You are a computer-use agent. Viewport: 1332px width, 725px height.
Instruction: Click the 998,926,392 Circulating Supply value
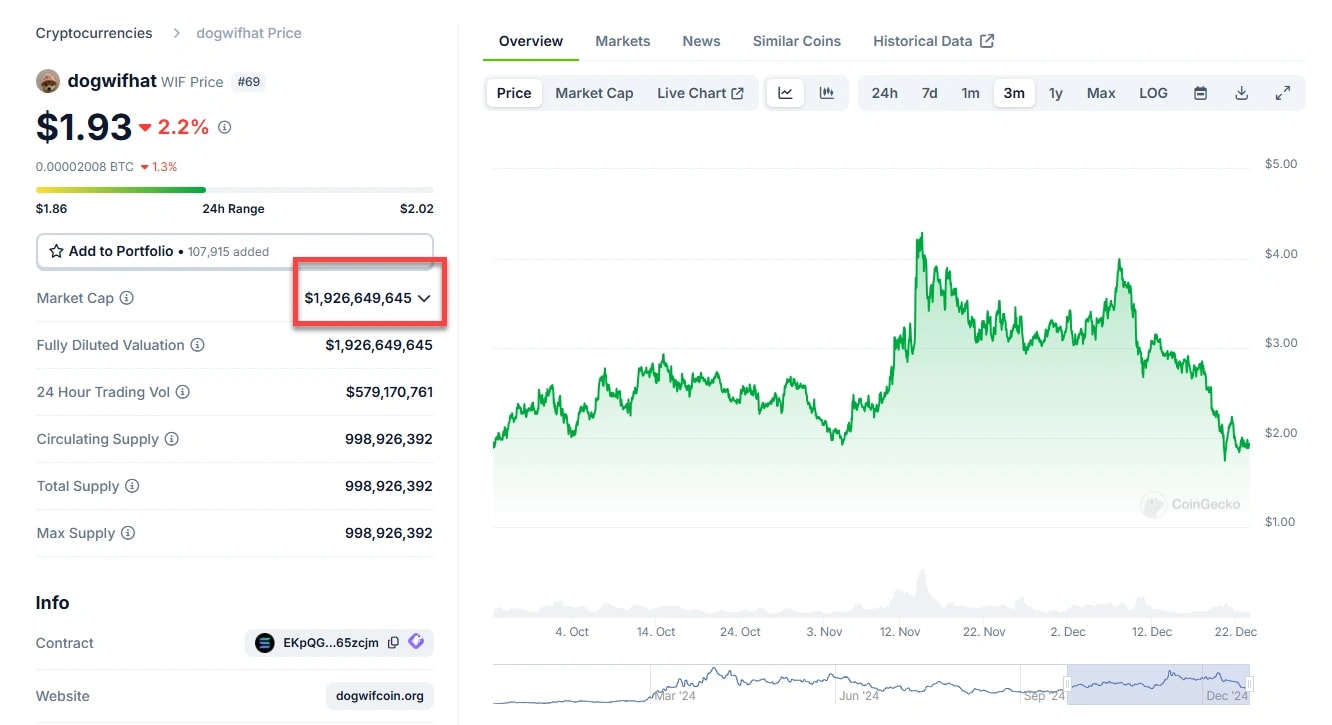(389, 439)
